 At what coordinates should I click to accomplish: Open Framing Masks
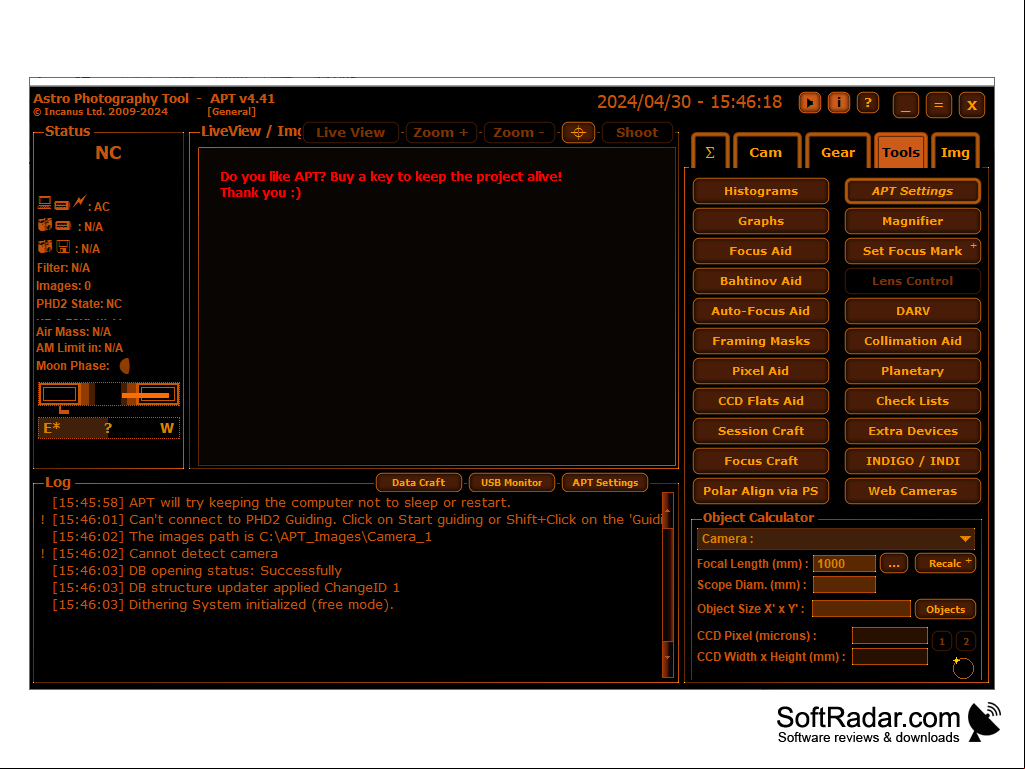(x=761, y=341)
